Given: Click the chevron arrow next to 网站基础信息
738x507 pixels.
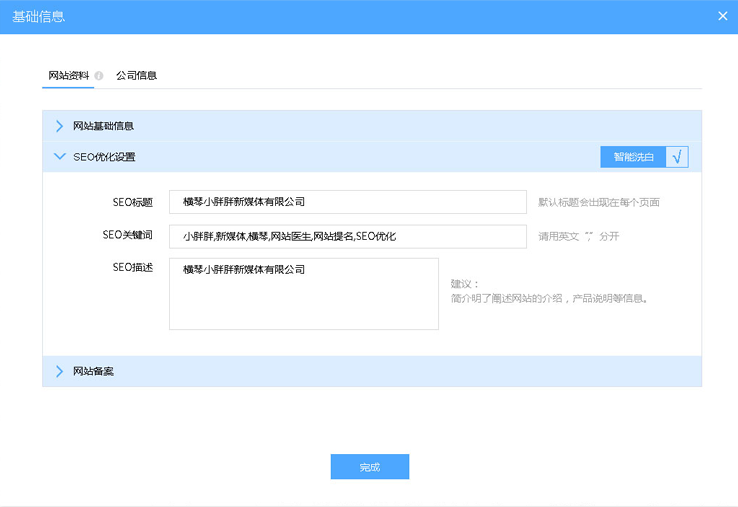Looking at the screenshot, I should (60, 126).
